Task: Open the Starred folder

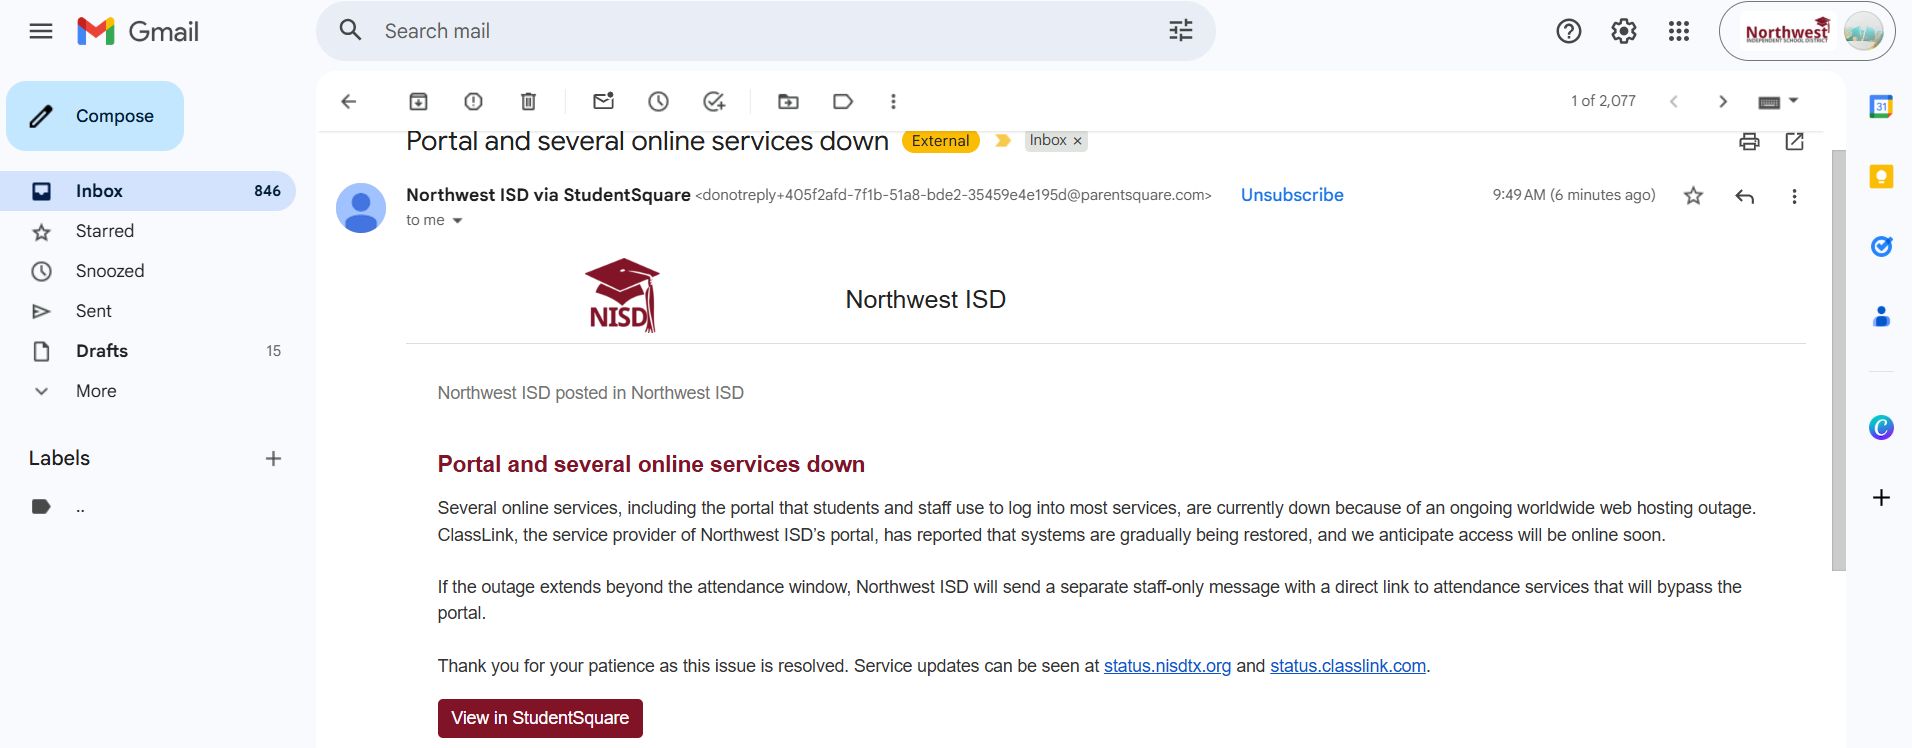Action: (105, 231)
